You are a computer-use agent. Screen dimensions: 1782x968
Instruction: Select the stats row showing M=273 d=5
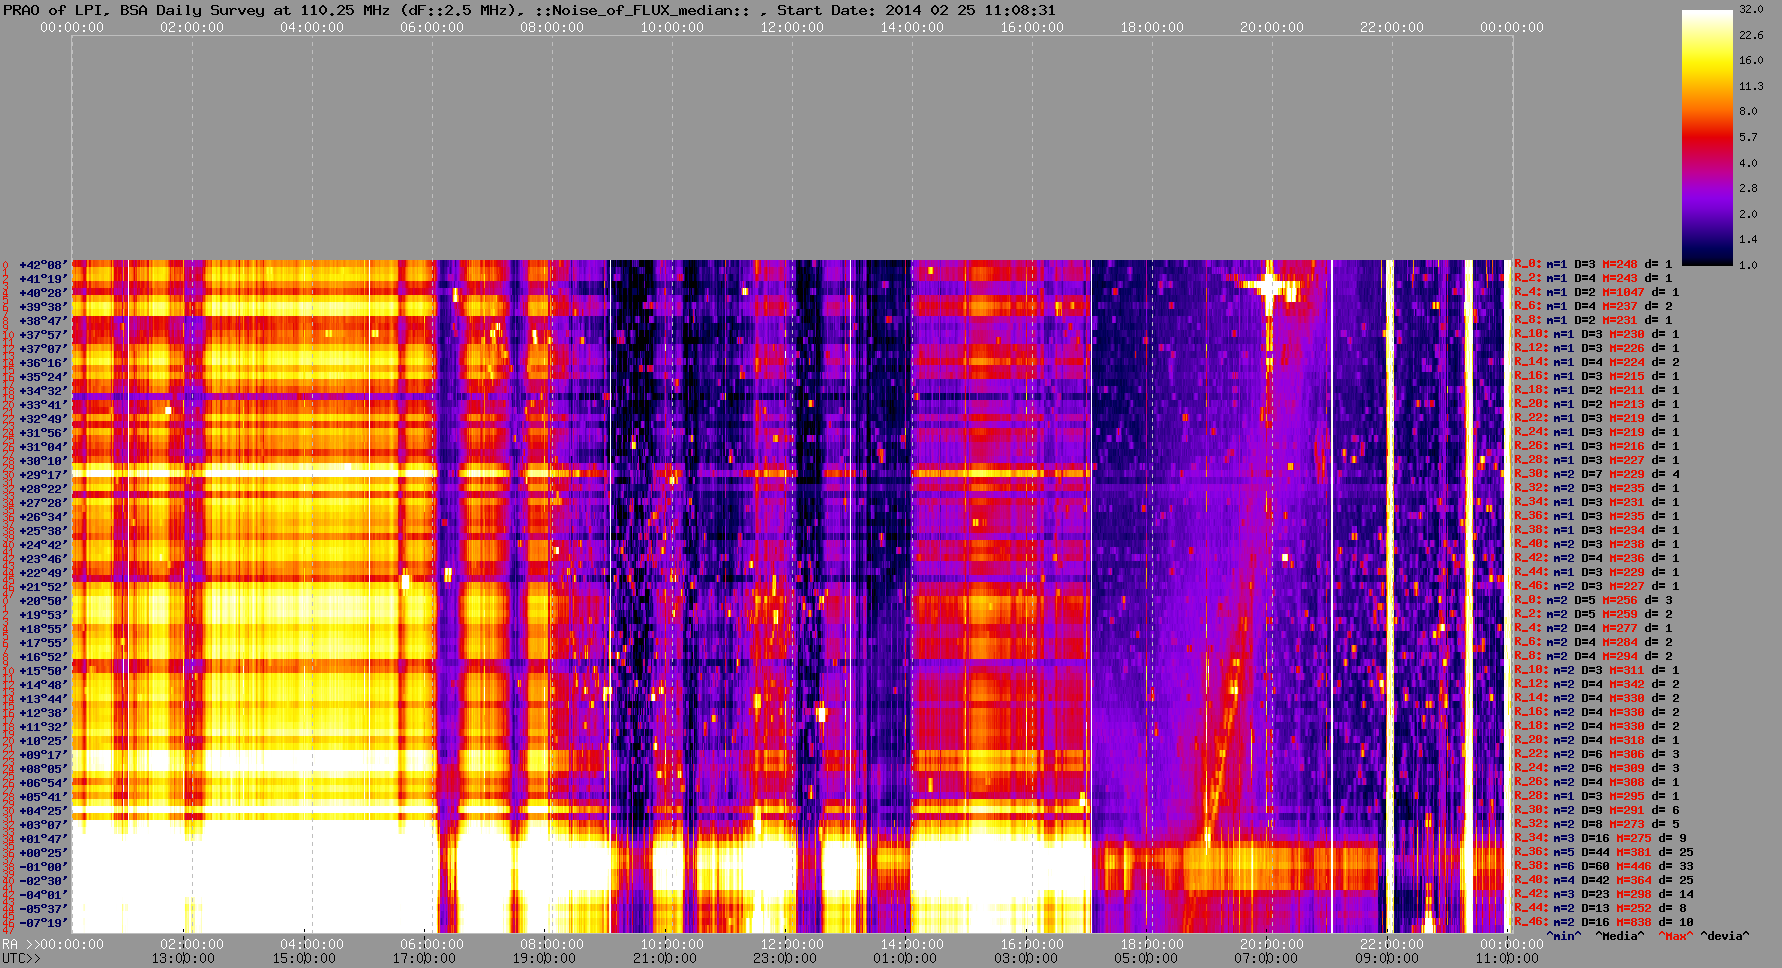pos(1597,824)
